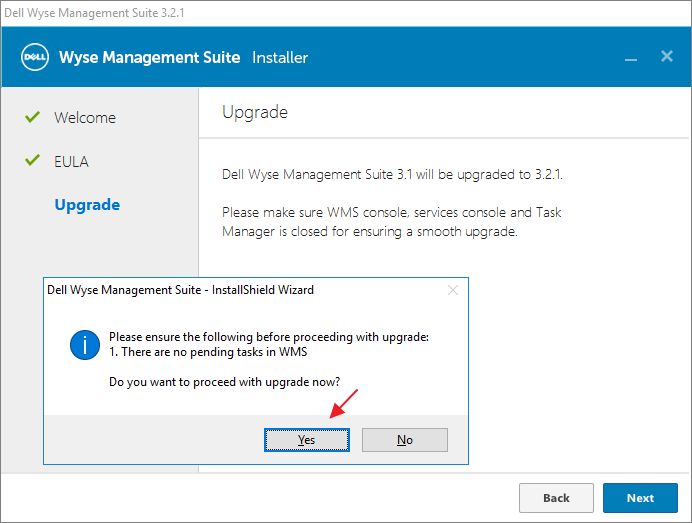Screen dimensions: 692x523
Task: Close the Wyse Management Suite installer
Action: (667, 57)
